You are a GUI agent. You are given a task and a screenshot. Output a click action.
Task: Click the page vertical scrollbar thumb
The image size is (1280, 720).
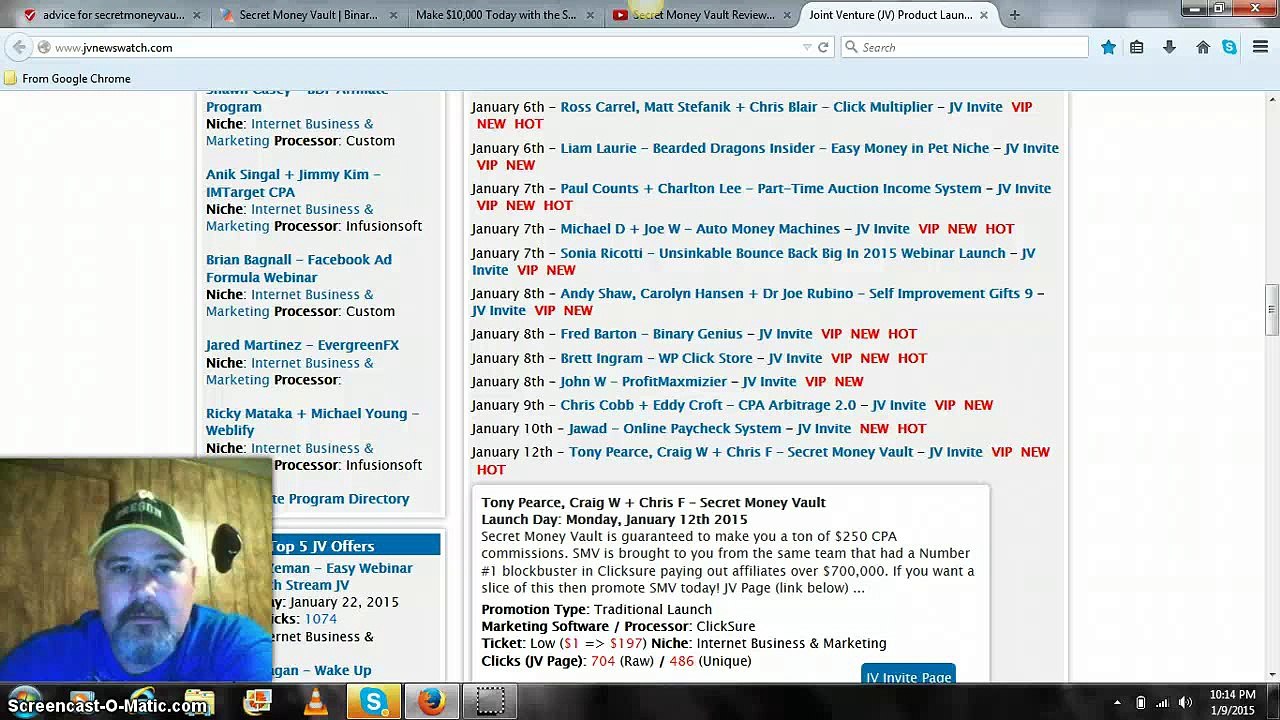click(x=1271, y=310)
